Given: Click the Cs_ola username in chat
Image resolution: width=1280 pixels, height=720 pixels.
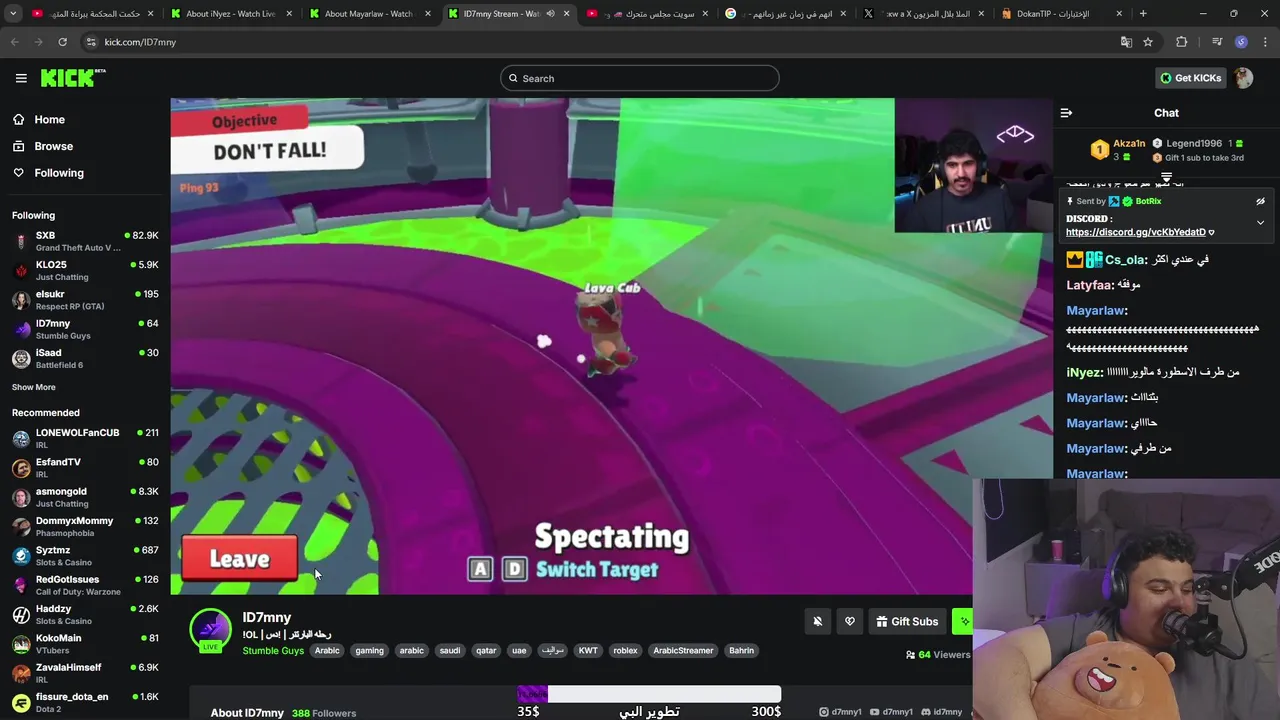Looking at the screenshot, I should (1125, 260).
